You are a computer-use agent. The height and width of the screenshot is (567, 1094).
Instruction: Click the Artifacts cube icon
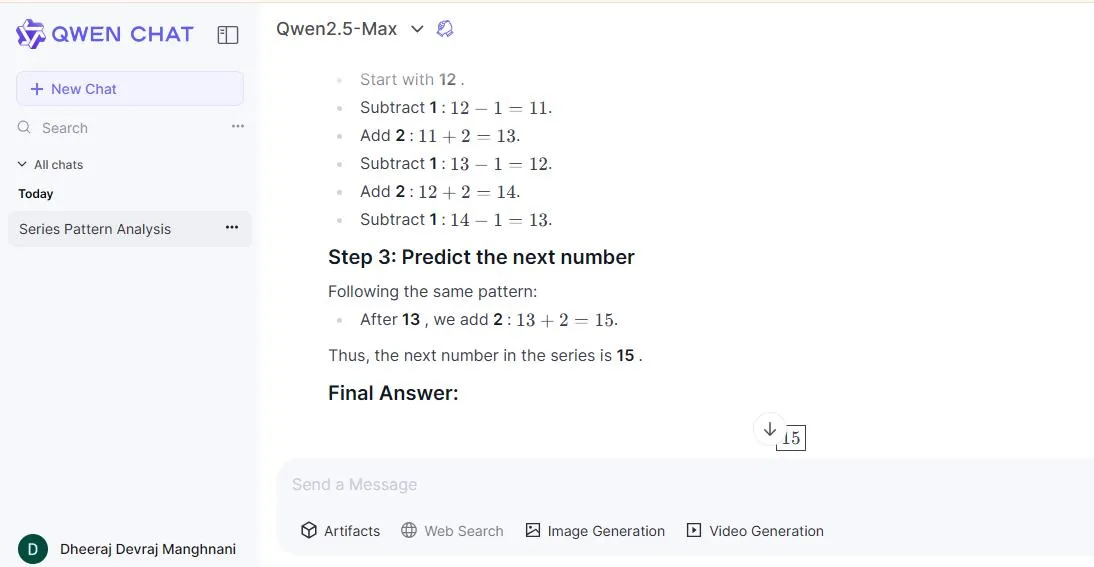[309, 531]
